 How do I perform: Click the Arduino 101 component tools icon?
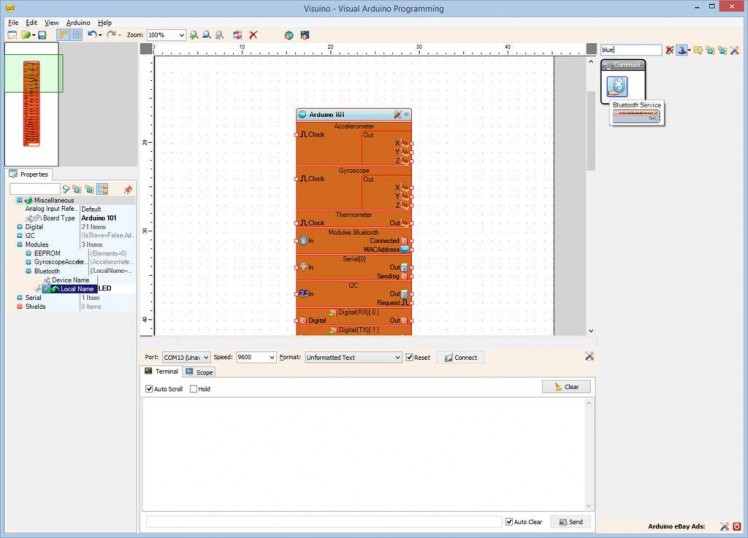coord(397,115)
